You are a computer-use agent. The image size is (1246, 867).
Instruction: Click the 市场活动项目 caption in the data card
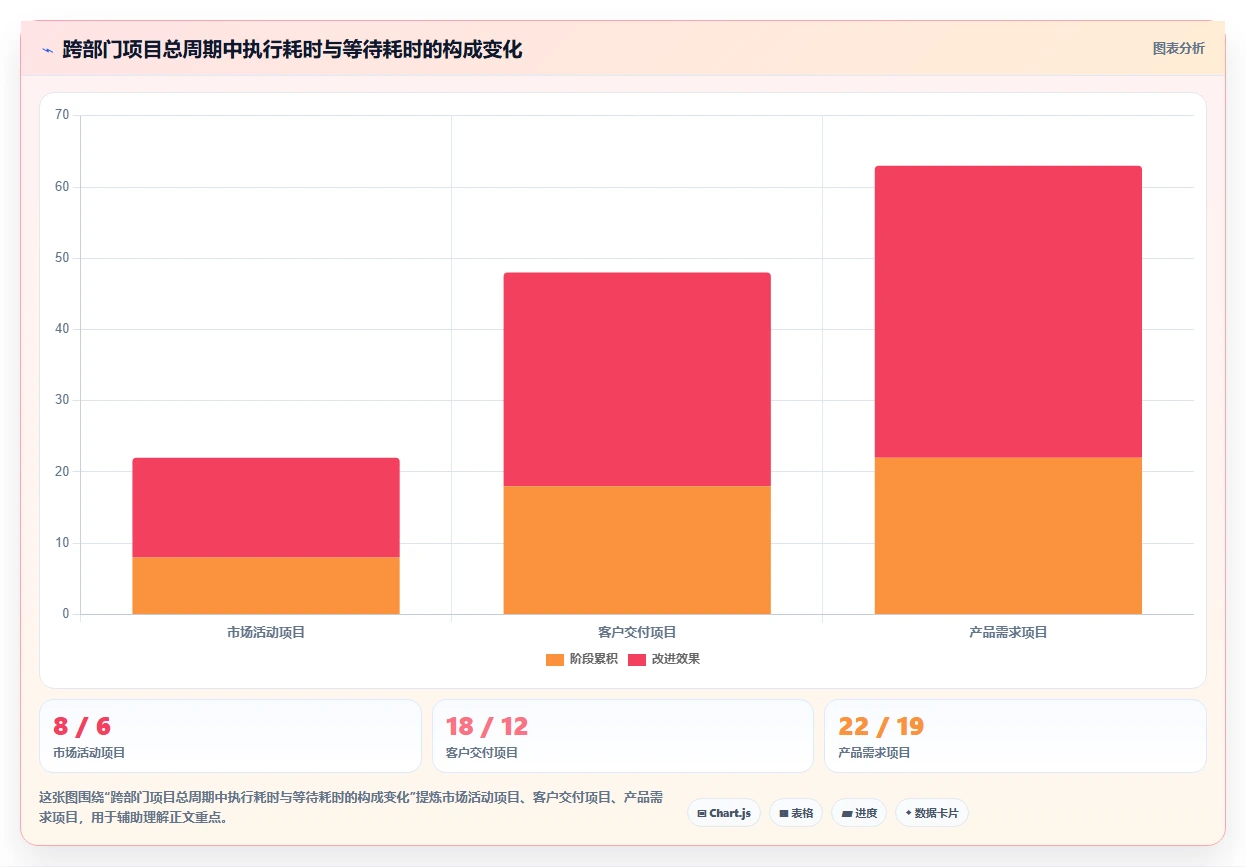[x=89, y=753]
